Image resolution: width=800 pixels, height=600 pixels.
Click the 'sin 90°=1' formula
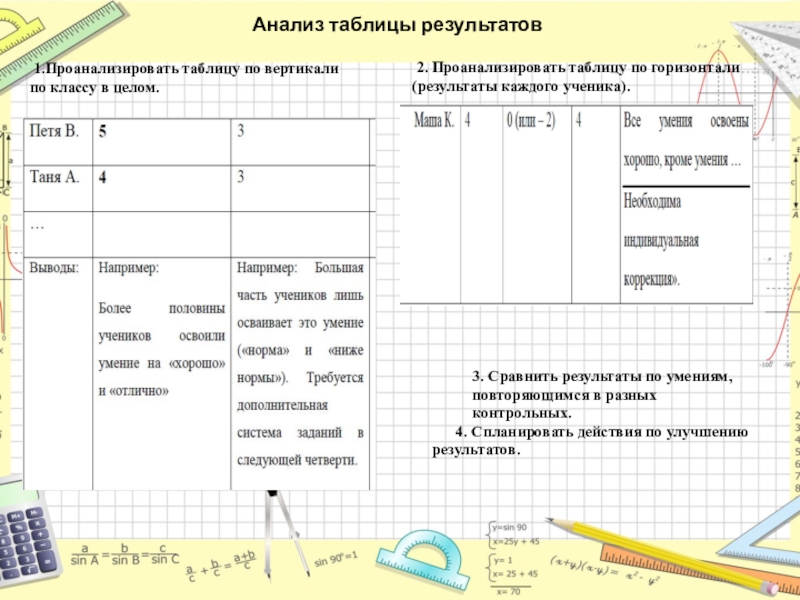click(x=336, y=559)
